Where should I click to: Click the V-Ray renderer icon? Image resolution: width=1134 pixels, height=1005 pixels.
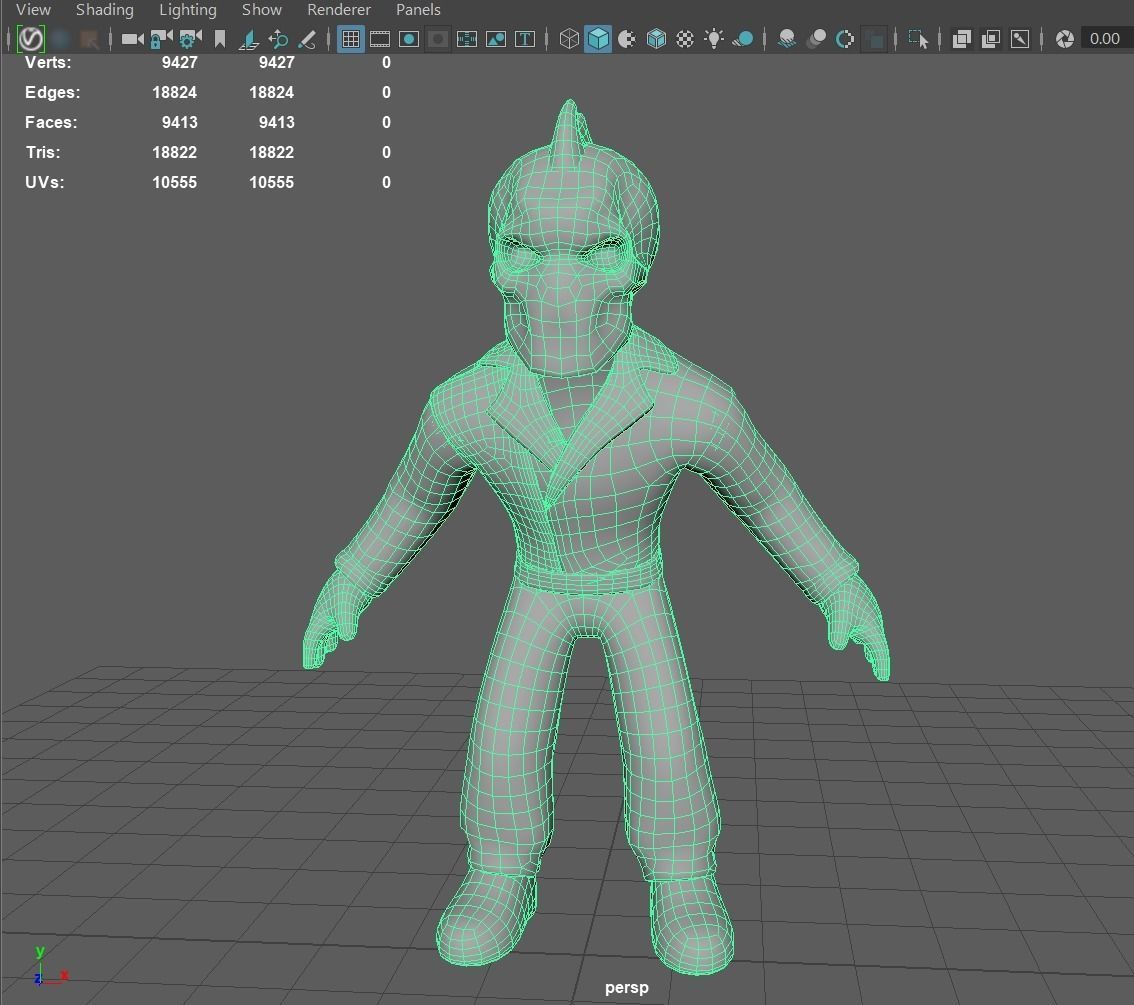click(31, 38)
